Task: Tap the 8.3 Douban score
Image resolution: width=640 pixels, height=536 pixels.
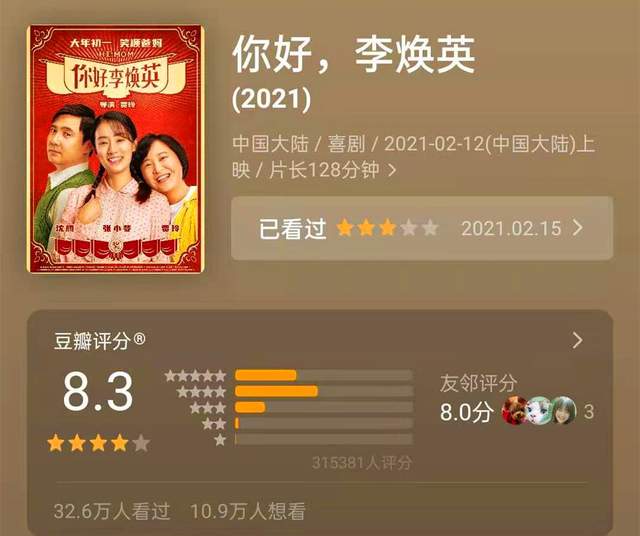Action: tap(98, 391)
